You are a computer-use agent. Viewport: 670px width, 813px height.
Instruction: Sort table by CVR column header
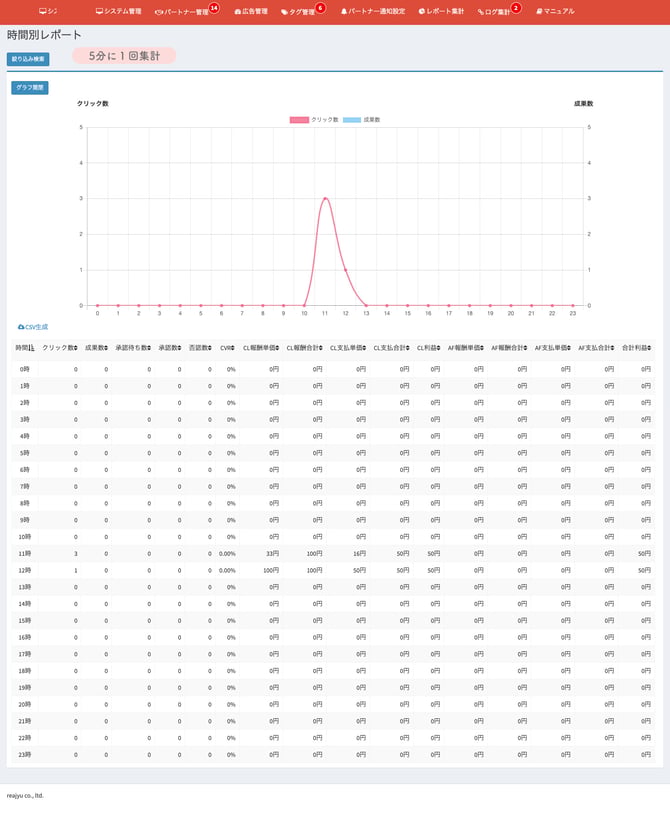click(x=227, y=348)
